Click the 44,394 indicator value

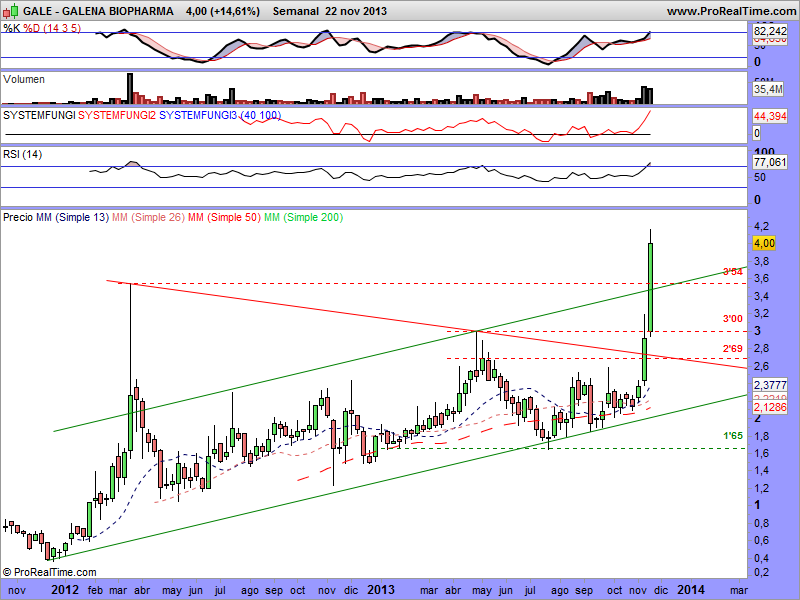pos(770,116)
